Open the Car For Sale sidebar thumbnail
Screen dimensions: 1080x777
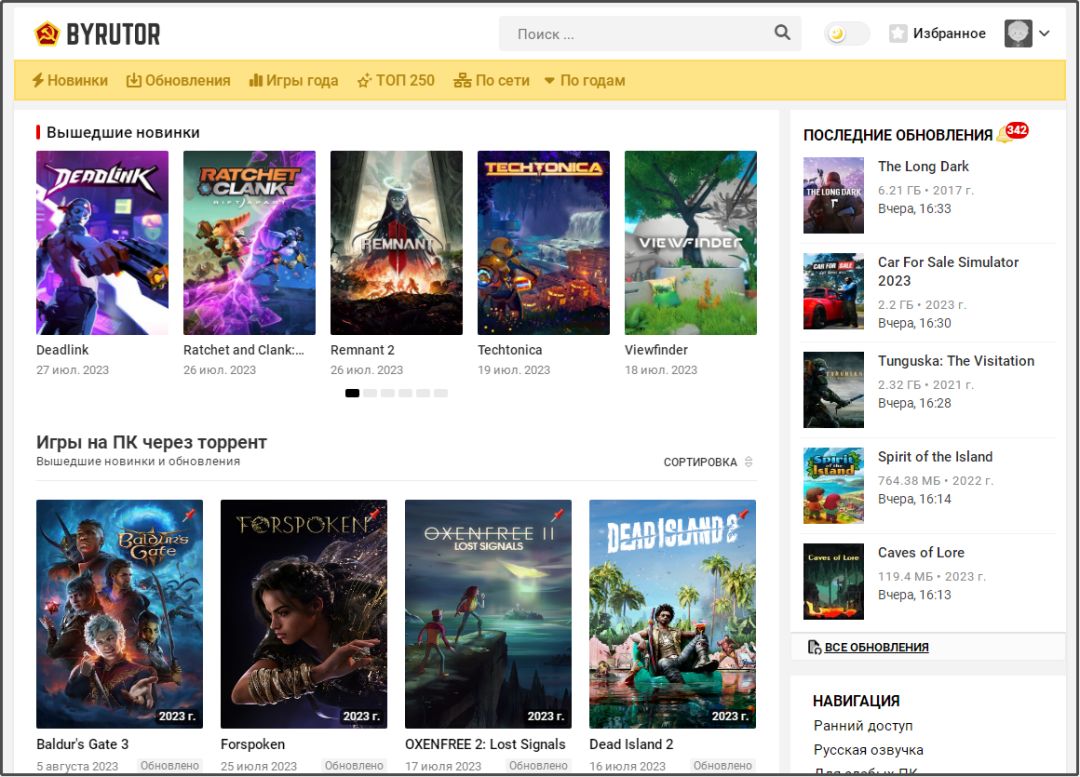tap(833, 291)
